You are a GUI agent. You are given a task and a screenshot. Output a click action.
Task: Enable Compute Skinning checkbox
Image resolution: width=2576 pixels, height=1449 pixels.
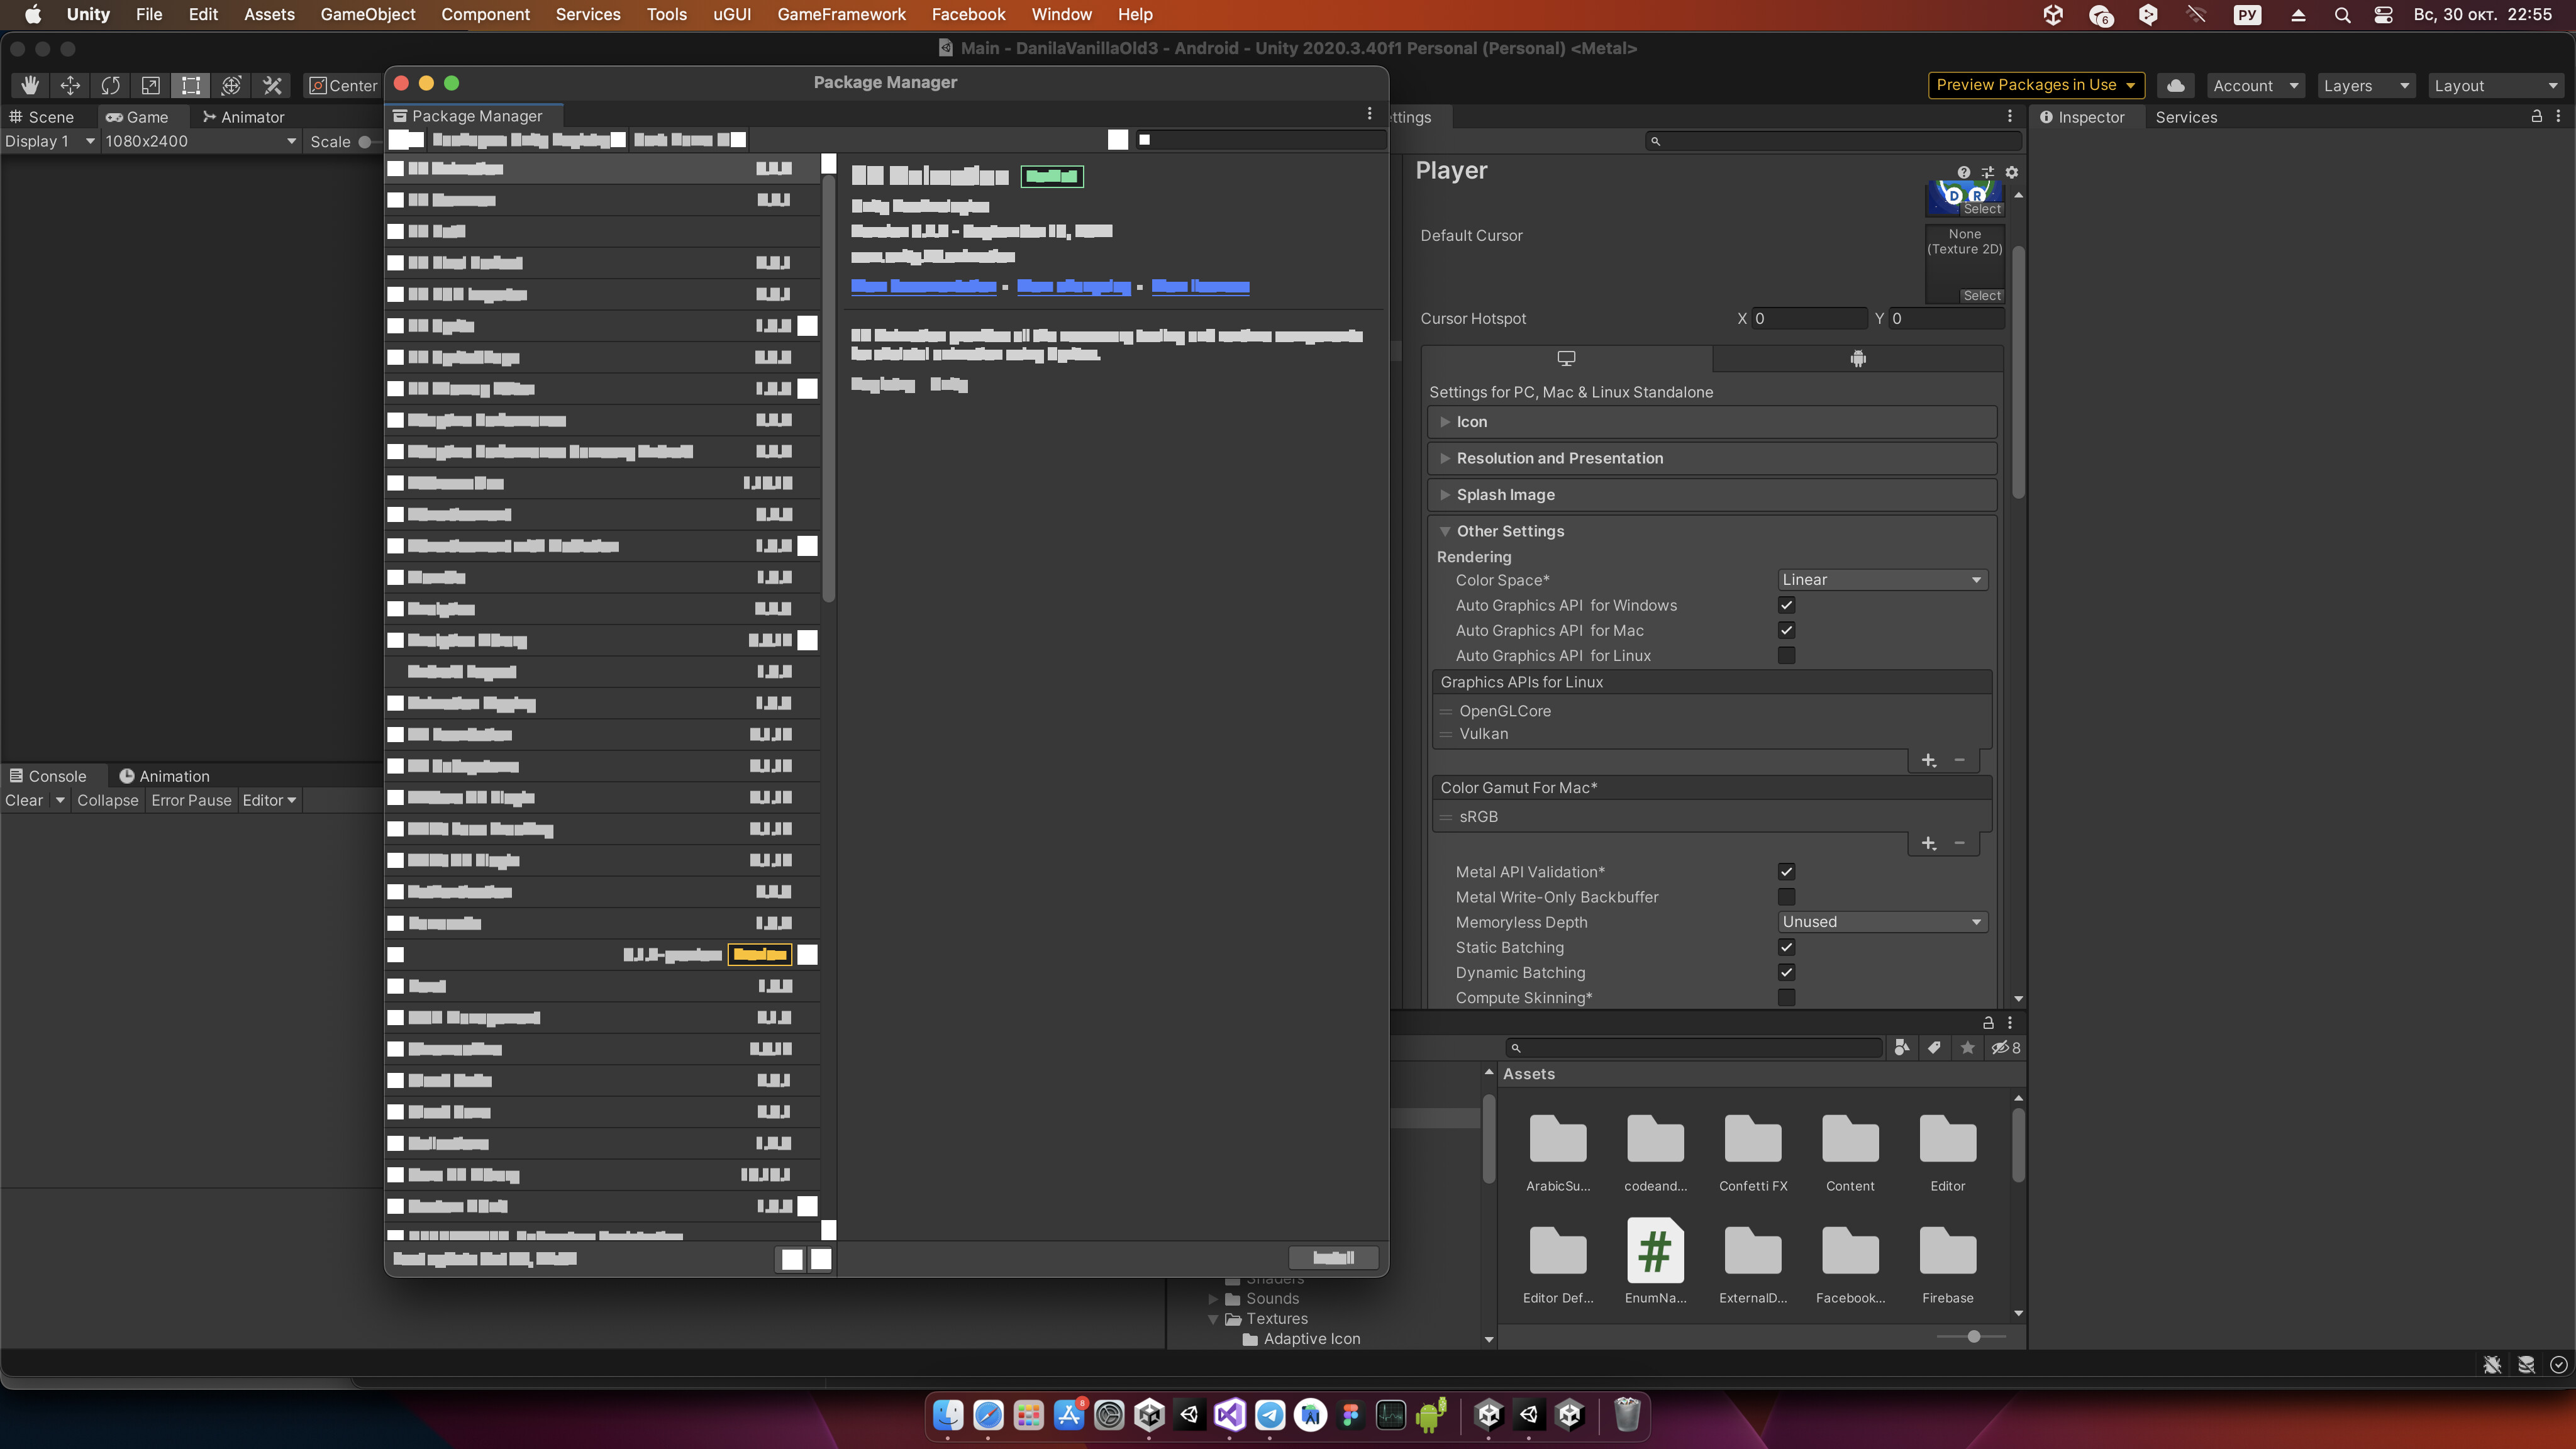point(1786,998)
